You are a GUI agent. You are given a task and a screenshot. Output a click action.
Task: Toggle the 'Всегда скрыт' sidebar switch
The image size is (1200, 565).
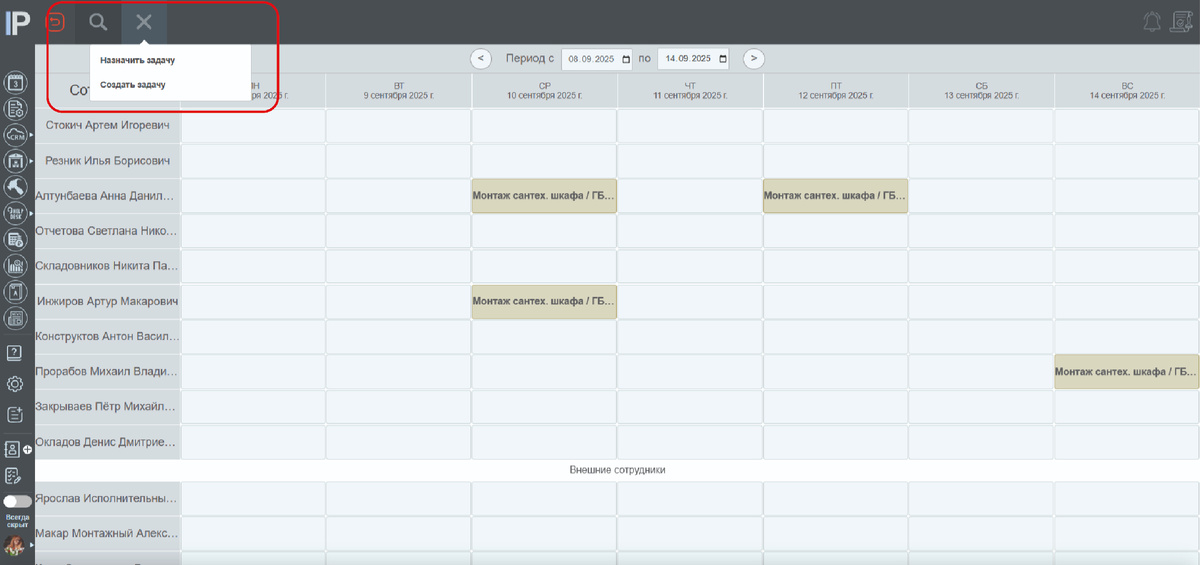coord(17,501)
